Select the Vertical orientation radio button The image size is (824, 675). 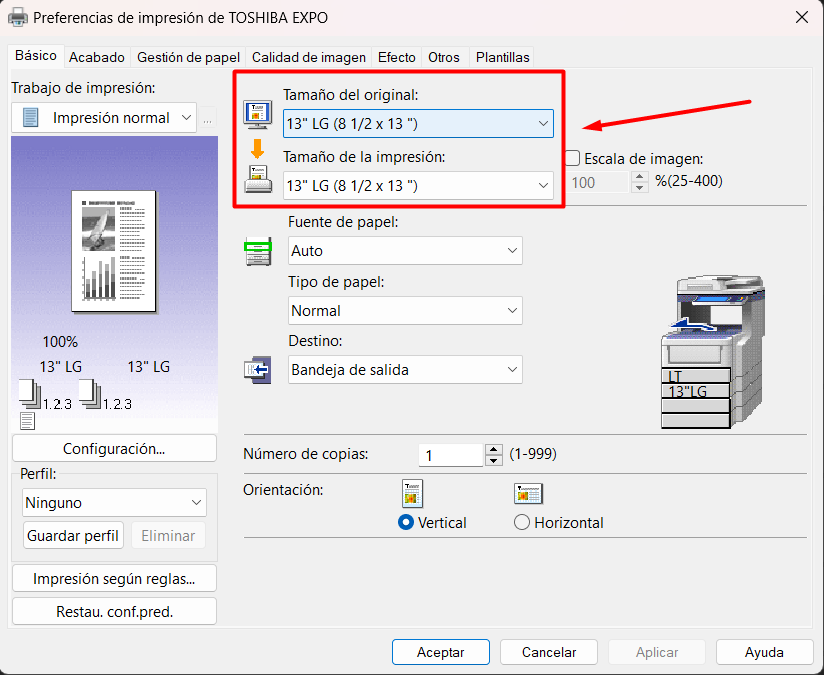pyautogui.click(x=406, y=523)
